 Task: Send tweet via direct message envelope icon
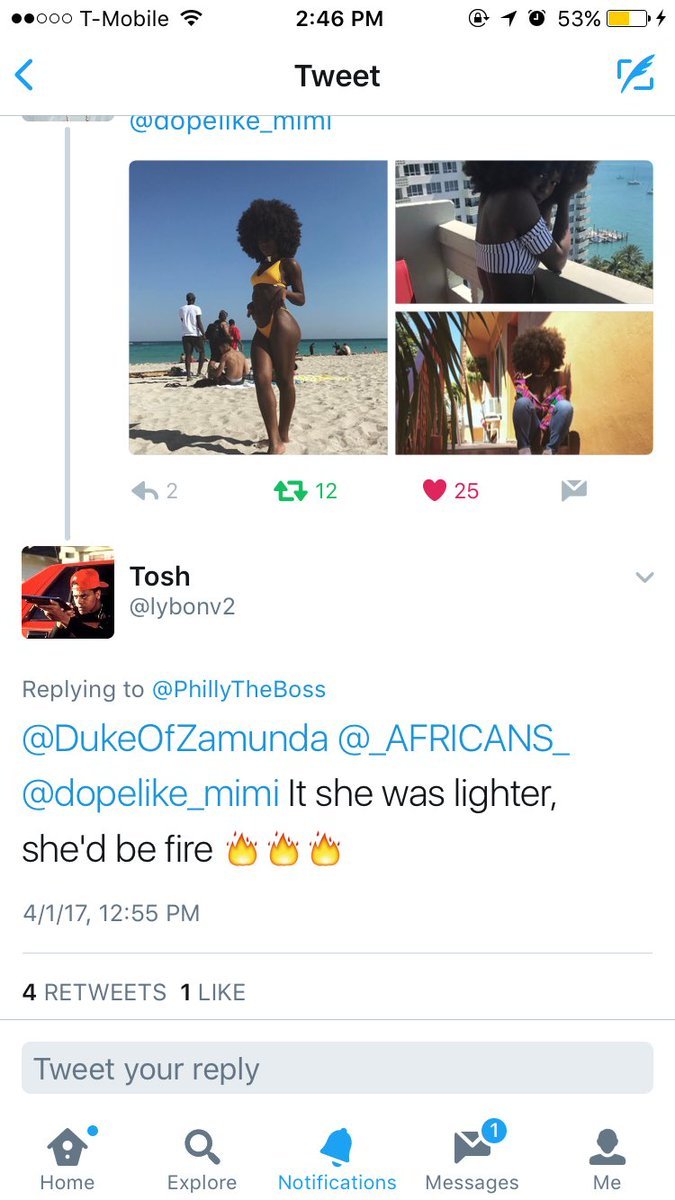573,490
